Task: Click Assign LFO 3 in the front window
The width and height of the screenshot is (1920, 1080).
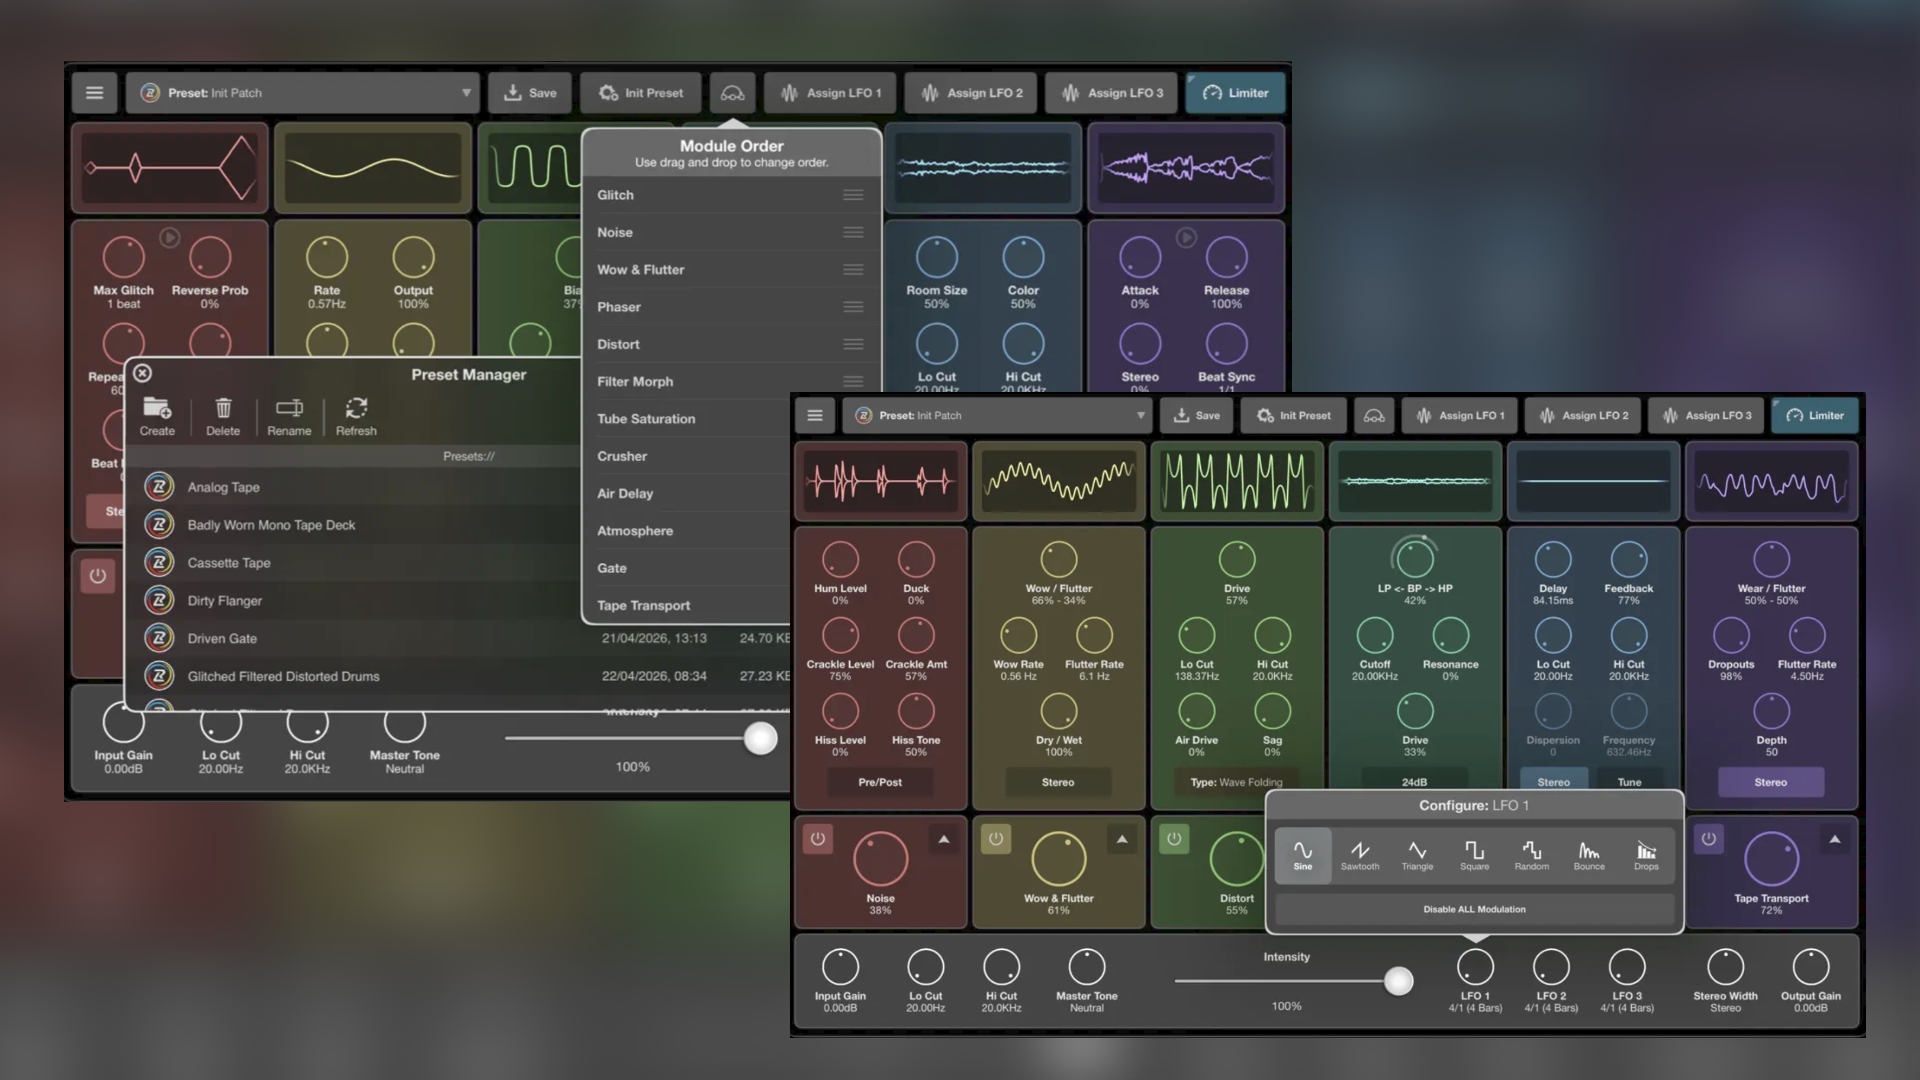Action: click(x=1706, y=416)
